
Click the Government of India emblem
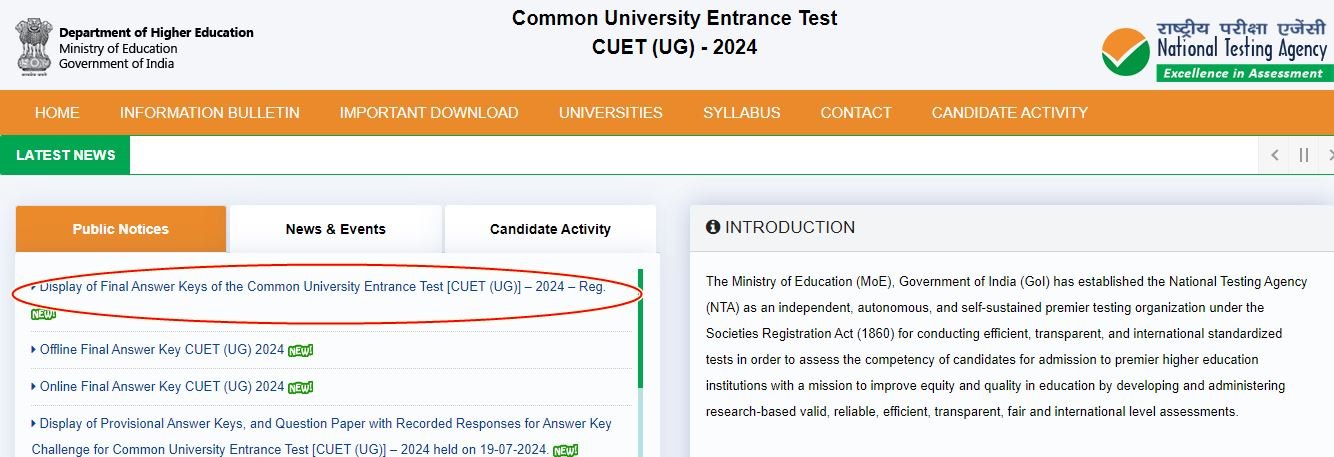[32, 46]
